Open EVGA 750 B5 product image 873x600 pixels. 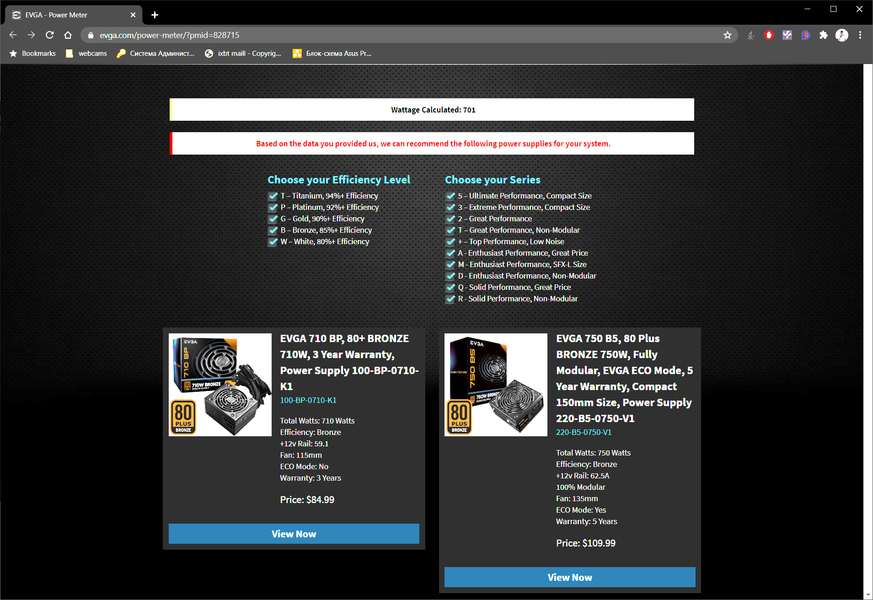click(x=496, y=385)
